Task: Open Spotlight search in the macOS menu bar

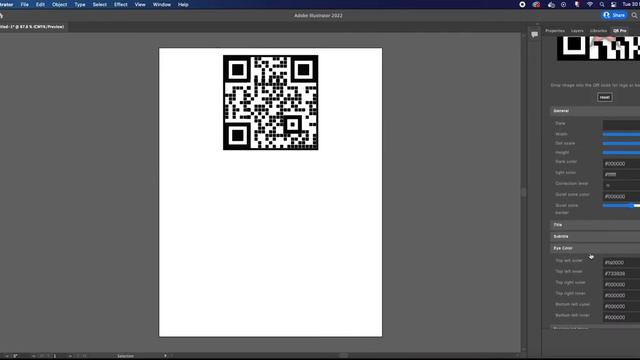Action: pos(602,4)
